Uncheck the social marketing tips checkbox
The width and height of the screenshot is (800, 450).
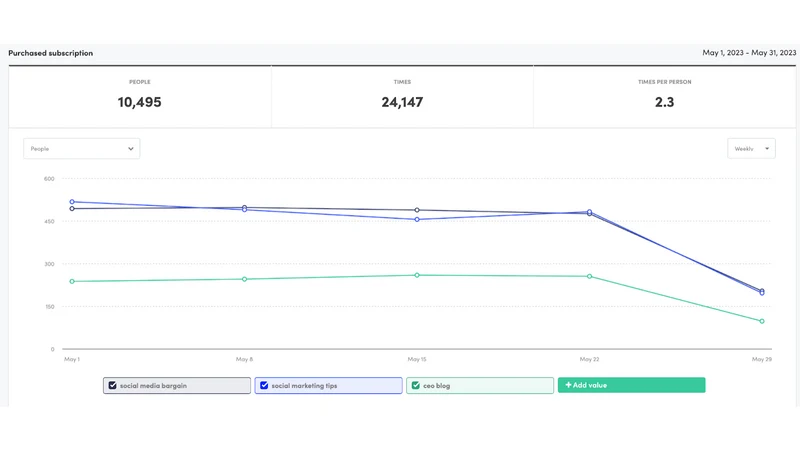pyautogui.click(x=264, y=385)
